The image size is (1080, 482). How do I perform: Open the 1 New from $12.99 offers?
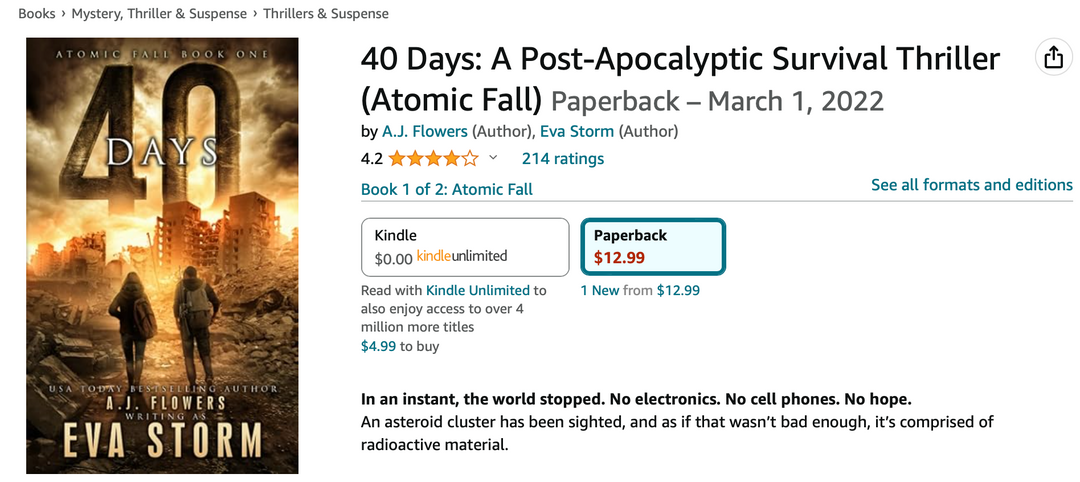[640, 290]
